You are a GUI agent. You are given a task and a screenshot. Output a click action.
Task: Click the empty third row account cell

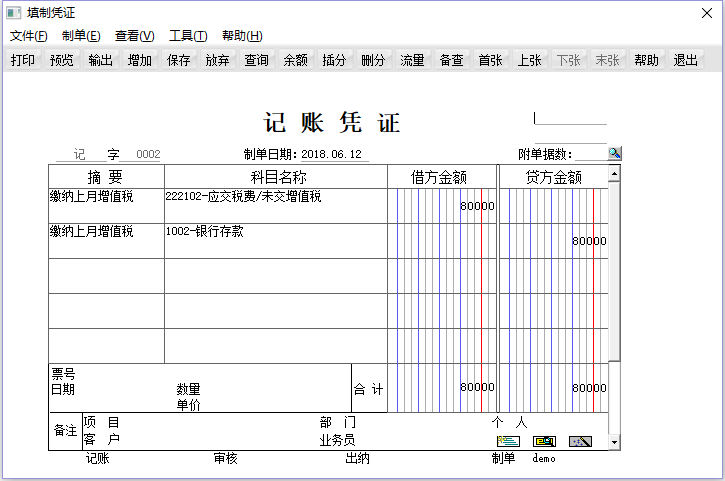pyautogui.click(x=276, y=276)
